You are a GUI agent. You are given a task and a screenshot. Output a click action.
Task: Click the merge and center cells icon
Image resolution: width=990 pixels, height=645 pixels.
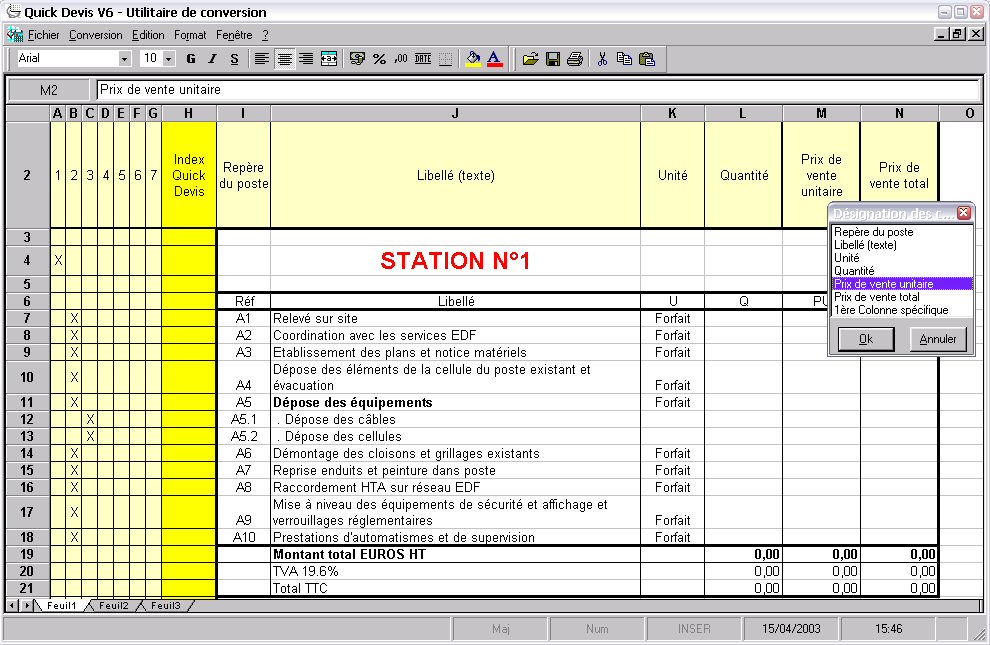click(x=329, y=59)
